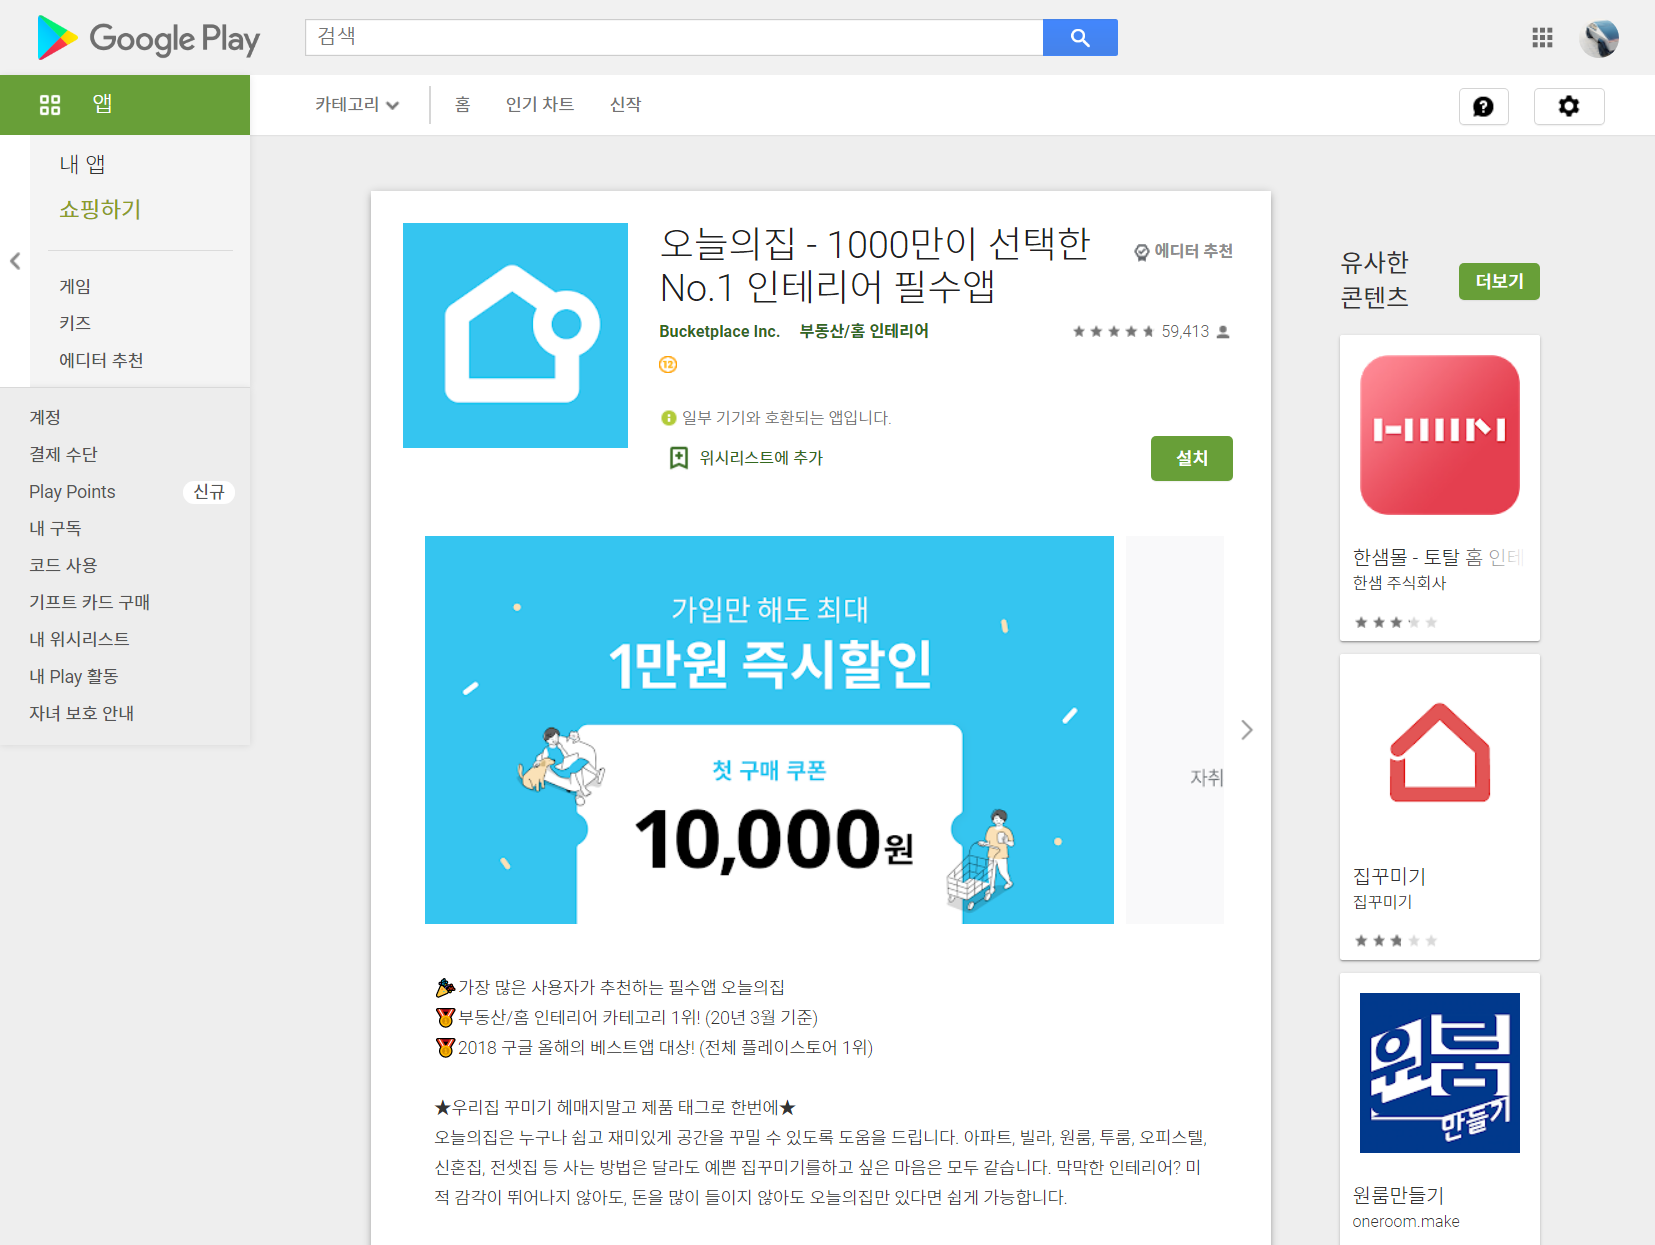Viewport: 1655px width, 1245px height.
Task: Show next screenshot with right chevron
Action: tap(1247, 730)
